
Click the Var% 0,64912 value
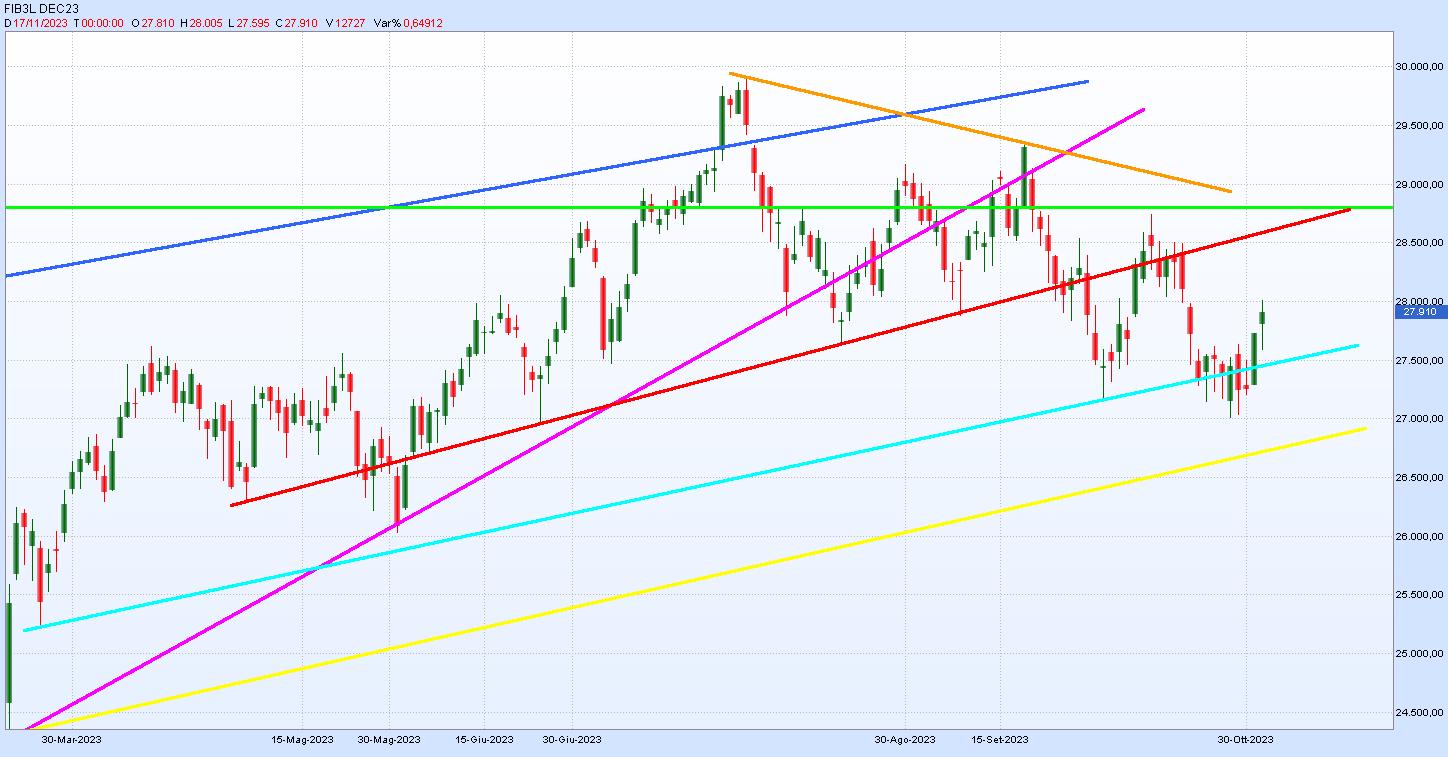click(x=408, y=21)
